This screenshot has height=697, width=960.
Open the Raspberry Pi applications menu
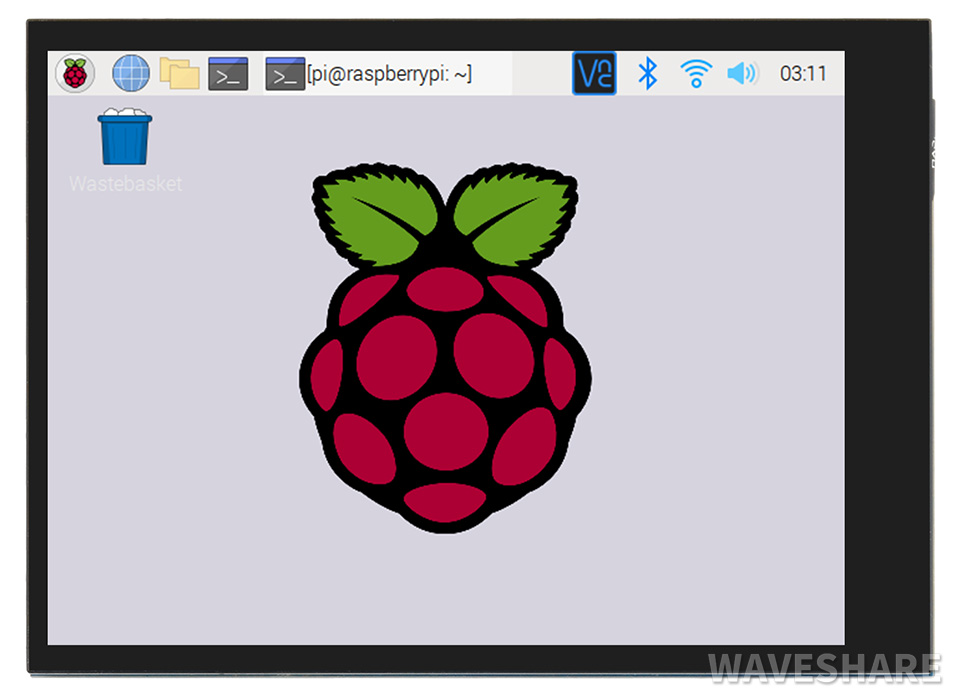75,73
